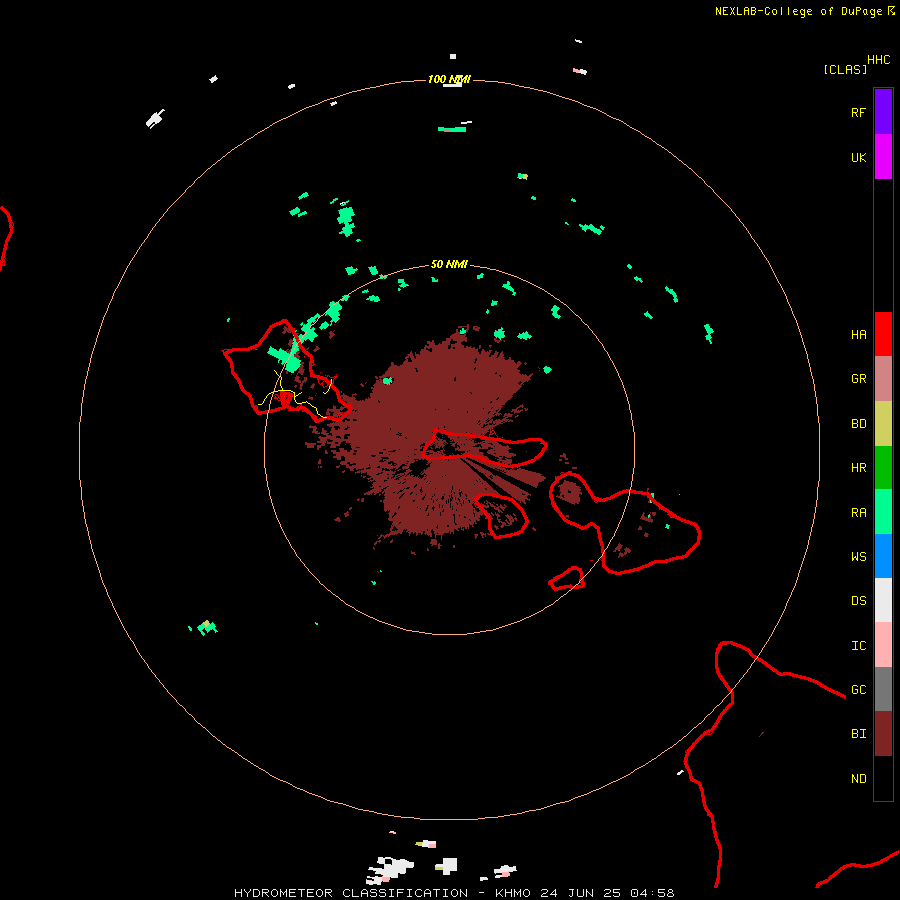This screenshot has width=900, height=900.
Task: Click the HHC product label
Action: click(879, 60)
